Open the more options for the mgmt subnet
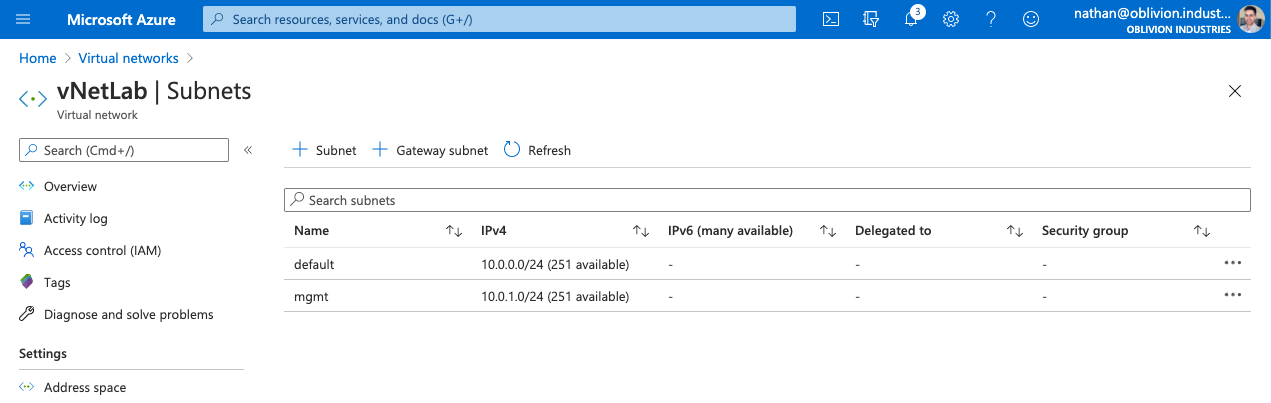The height and width of the screenshot is (403, 1271). pyautogui.click(x=1232, y=295)
